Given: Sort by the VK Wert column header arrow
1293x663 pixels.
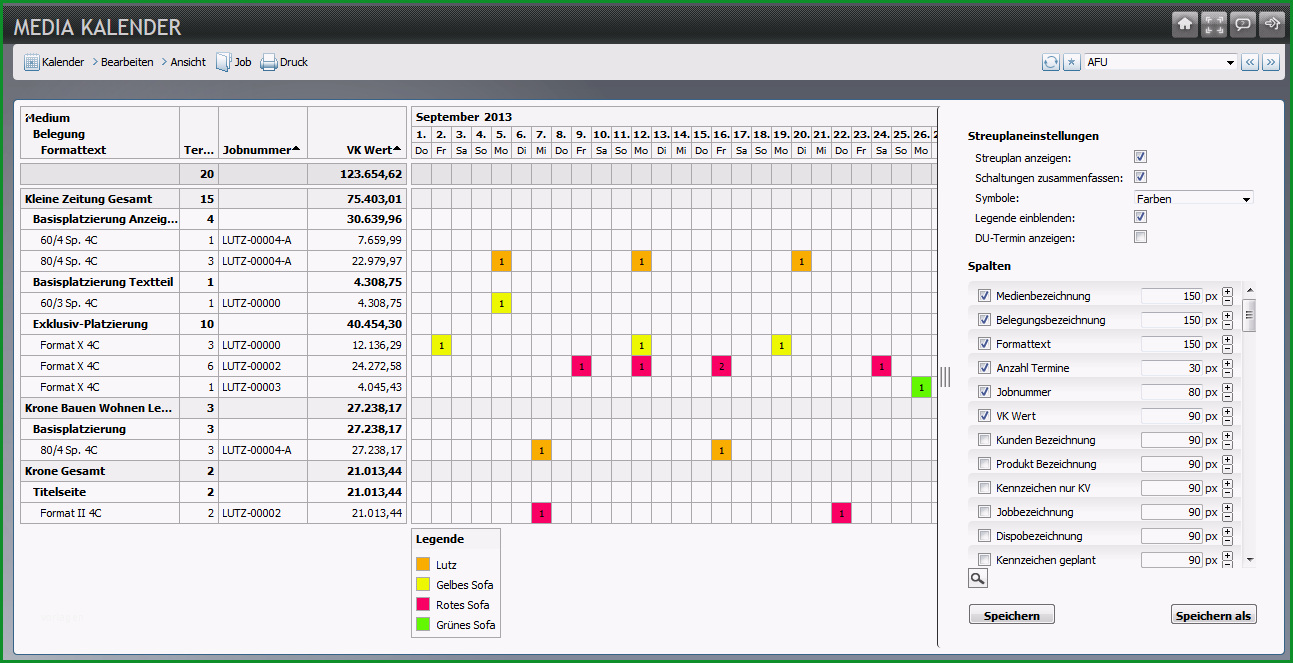Looking at the screenshot, I should pos(397,149).
